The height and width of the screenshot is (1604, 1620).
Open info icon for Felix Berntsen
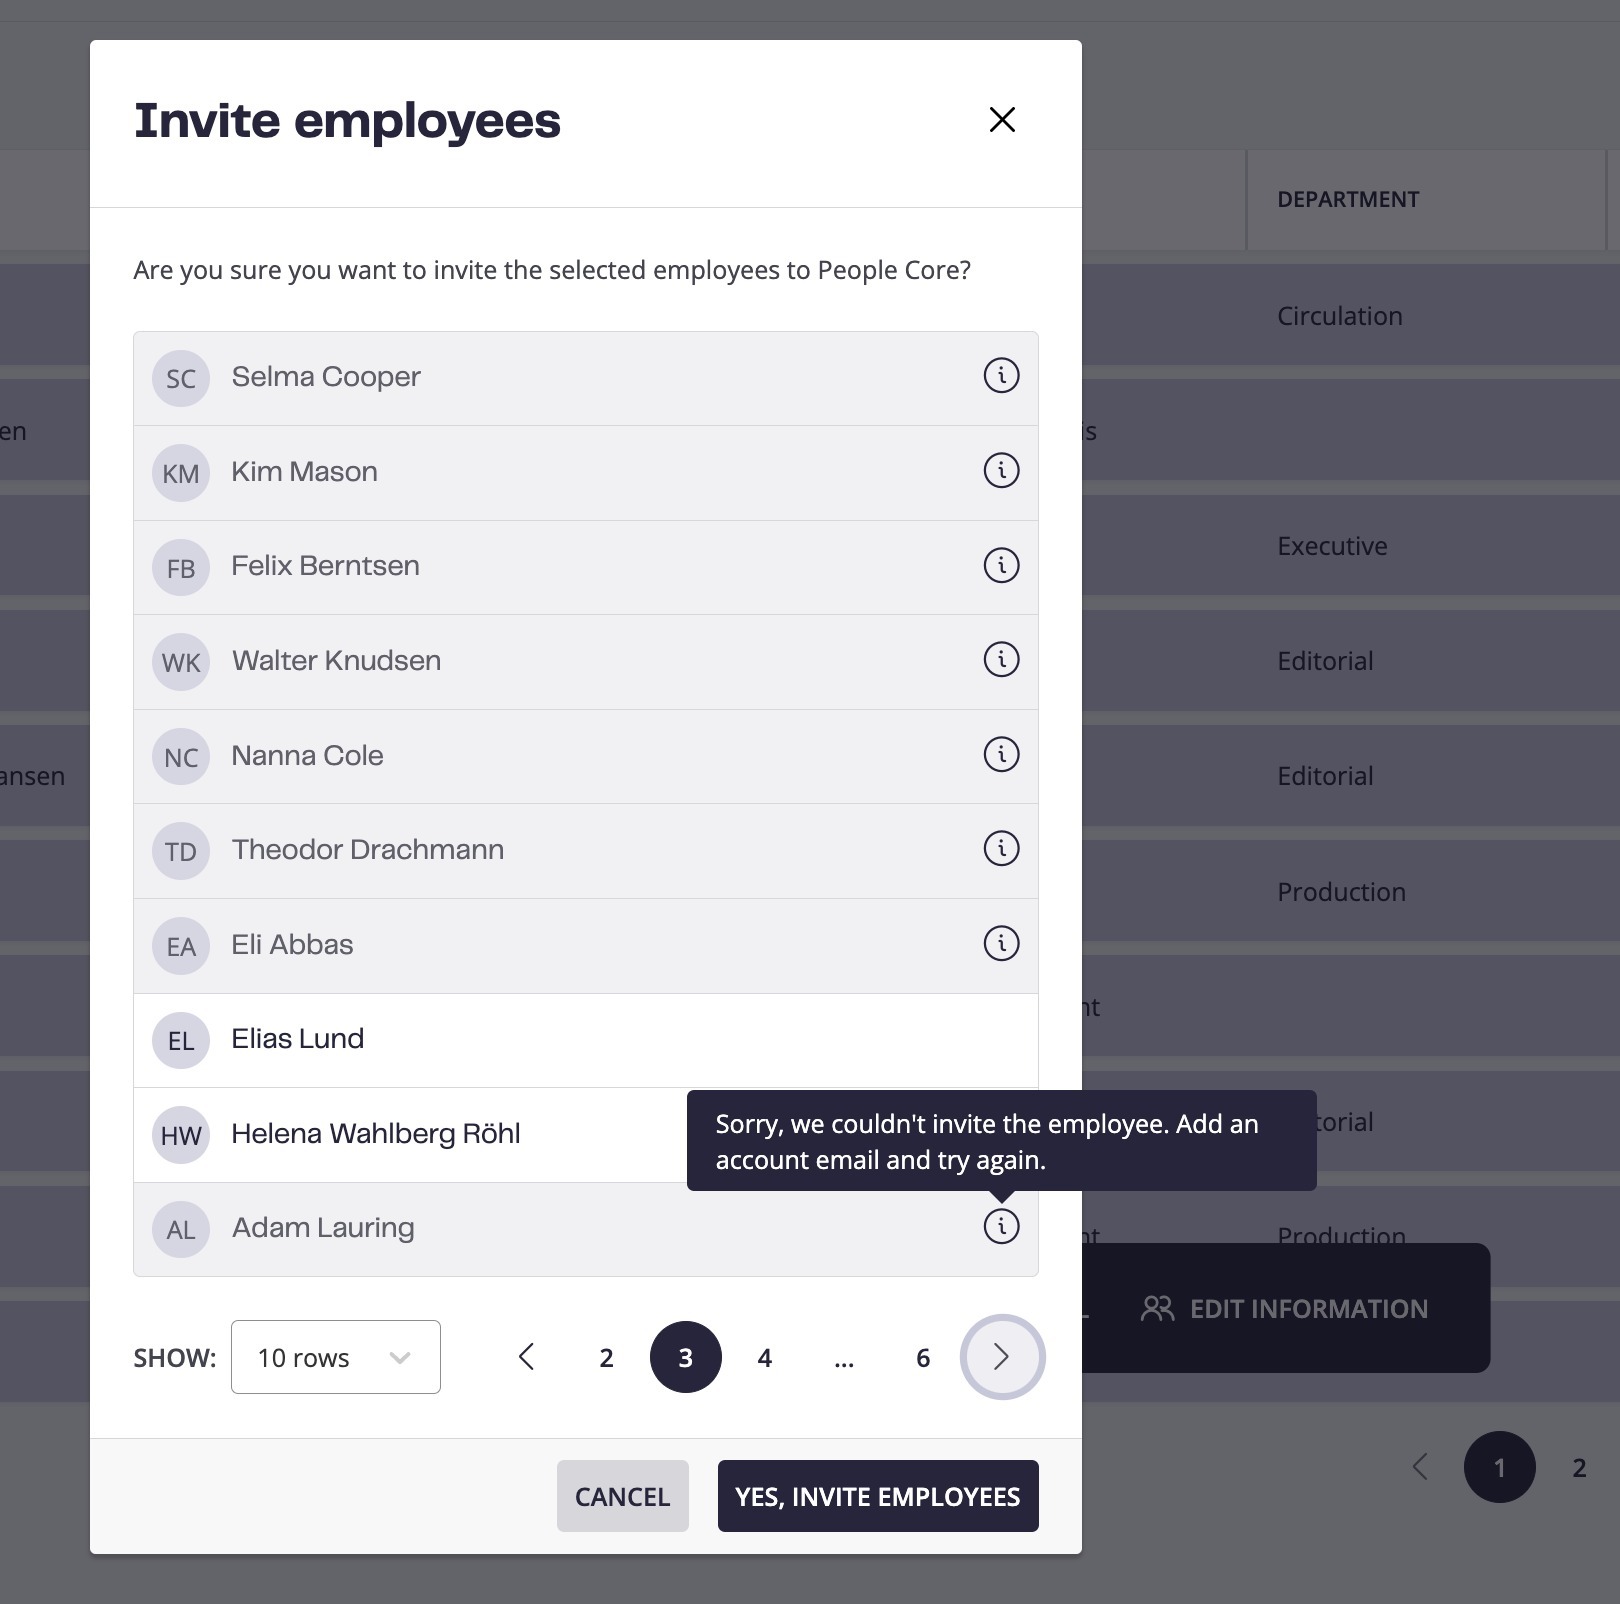[1001, 565]
